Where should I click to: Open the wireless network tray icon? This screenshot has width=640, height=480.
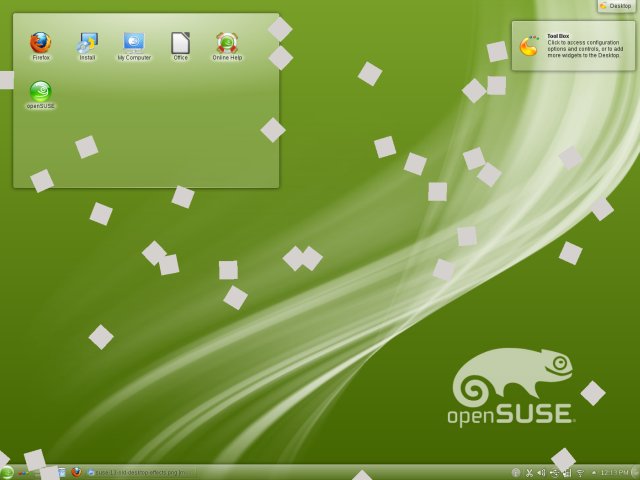click(580, 473)
